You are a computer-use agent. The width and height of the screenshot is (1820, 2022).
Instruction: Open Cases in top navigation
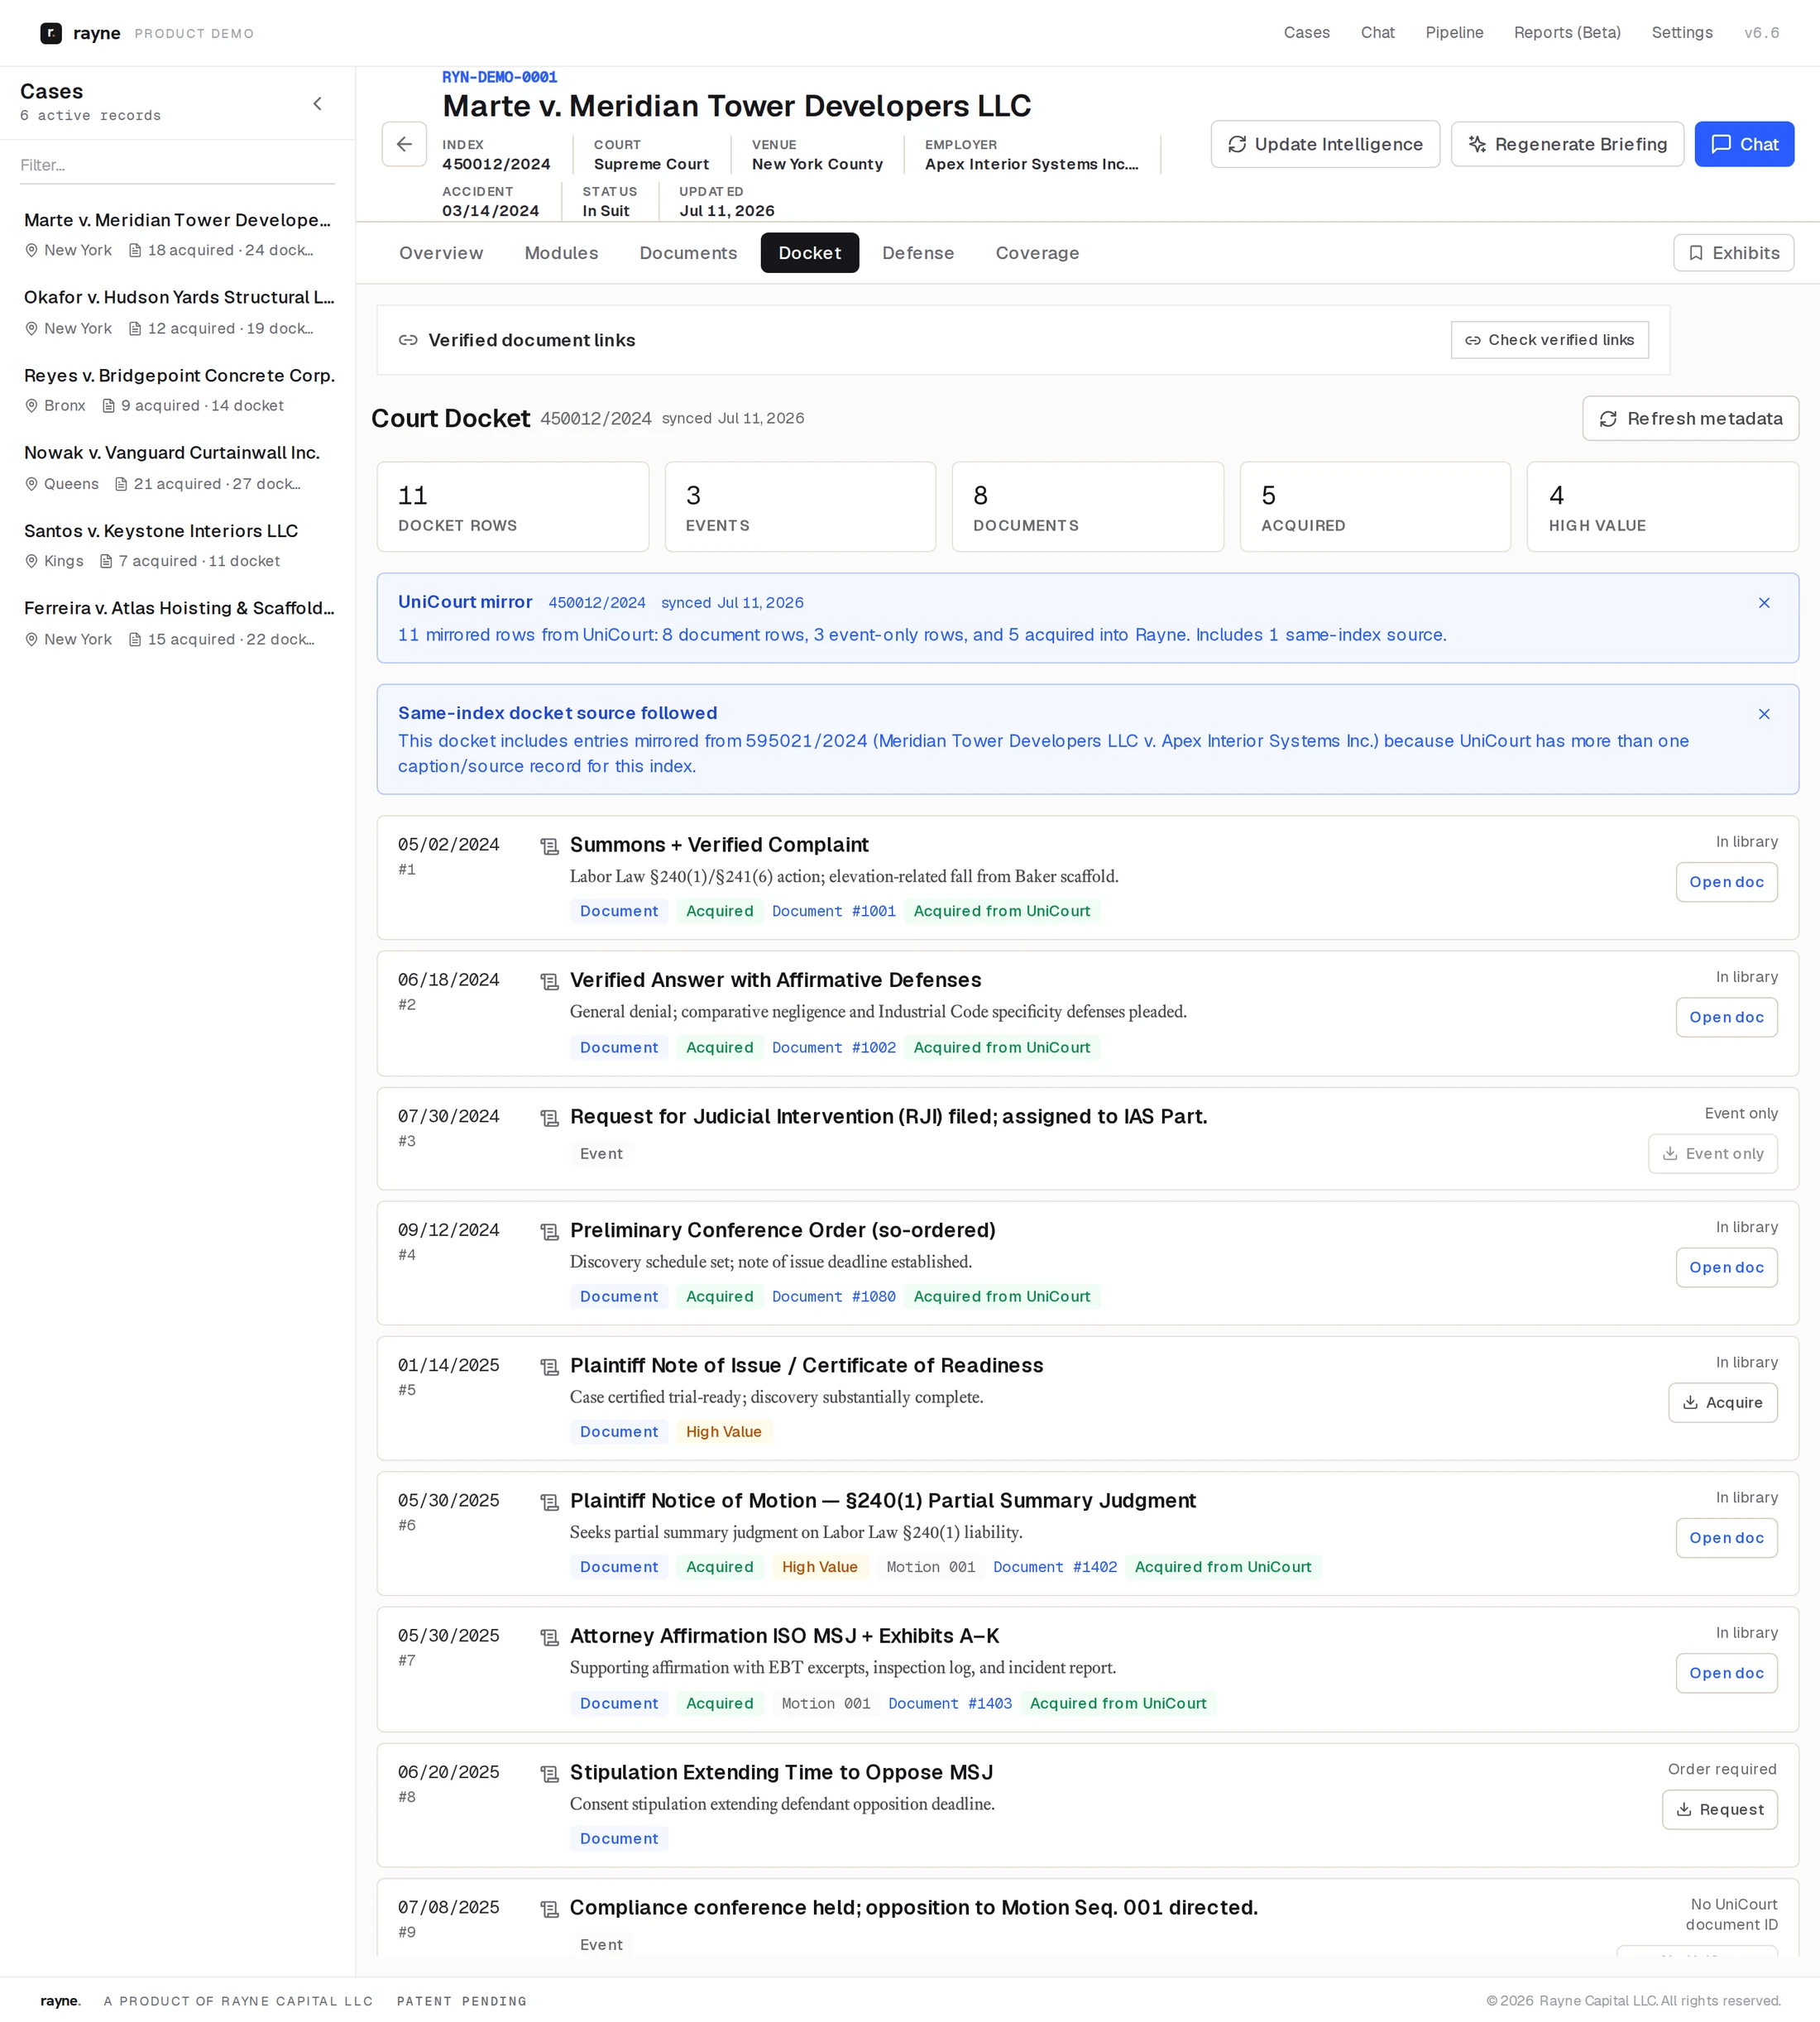[x=1306, y=33]
